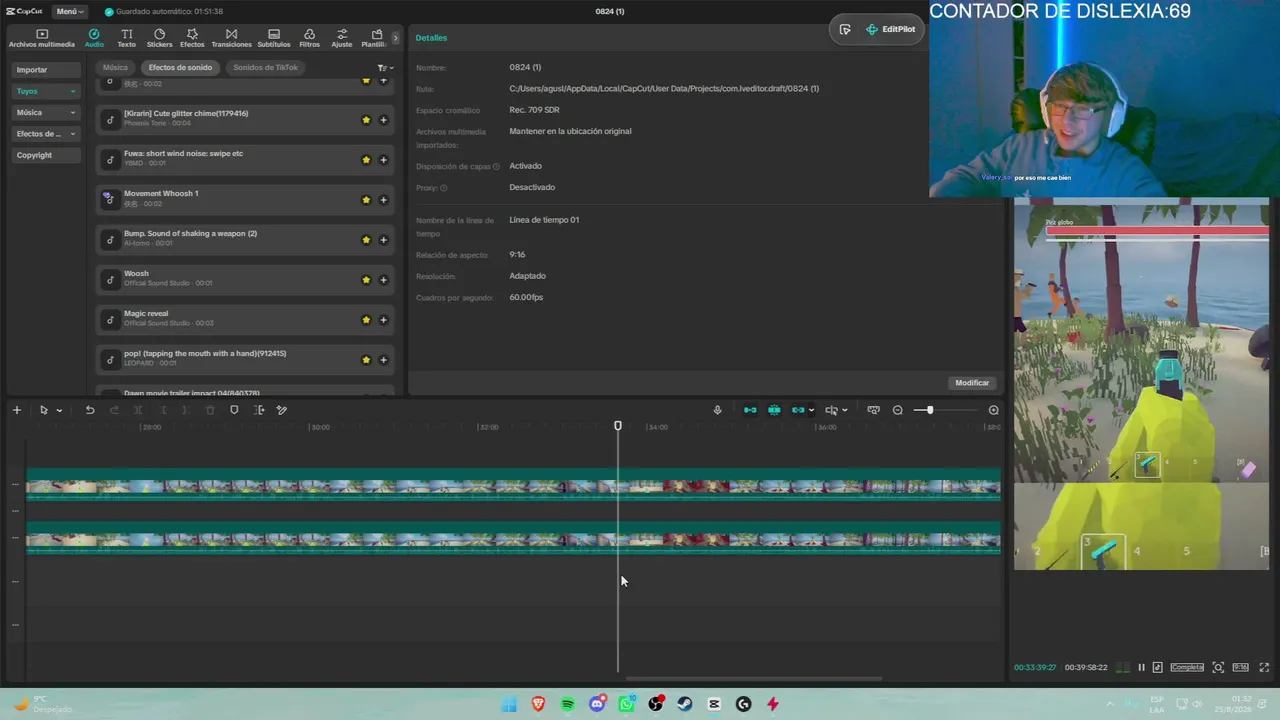This screenshot has height=720, width=1280.
Task: Open the Filtros tab
Action: point(309,38)
